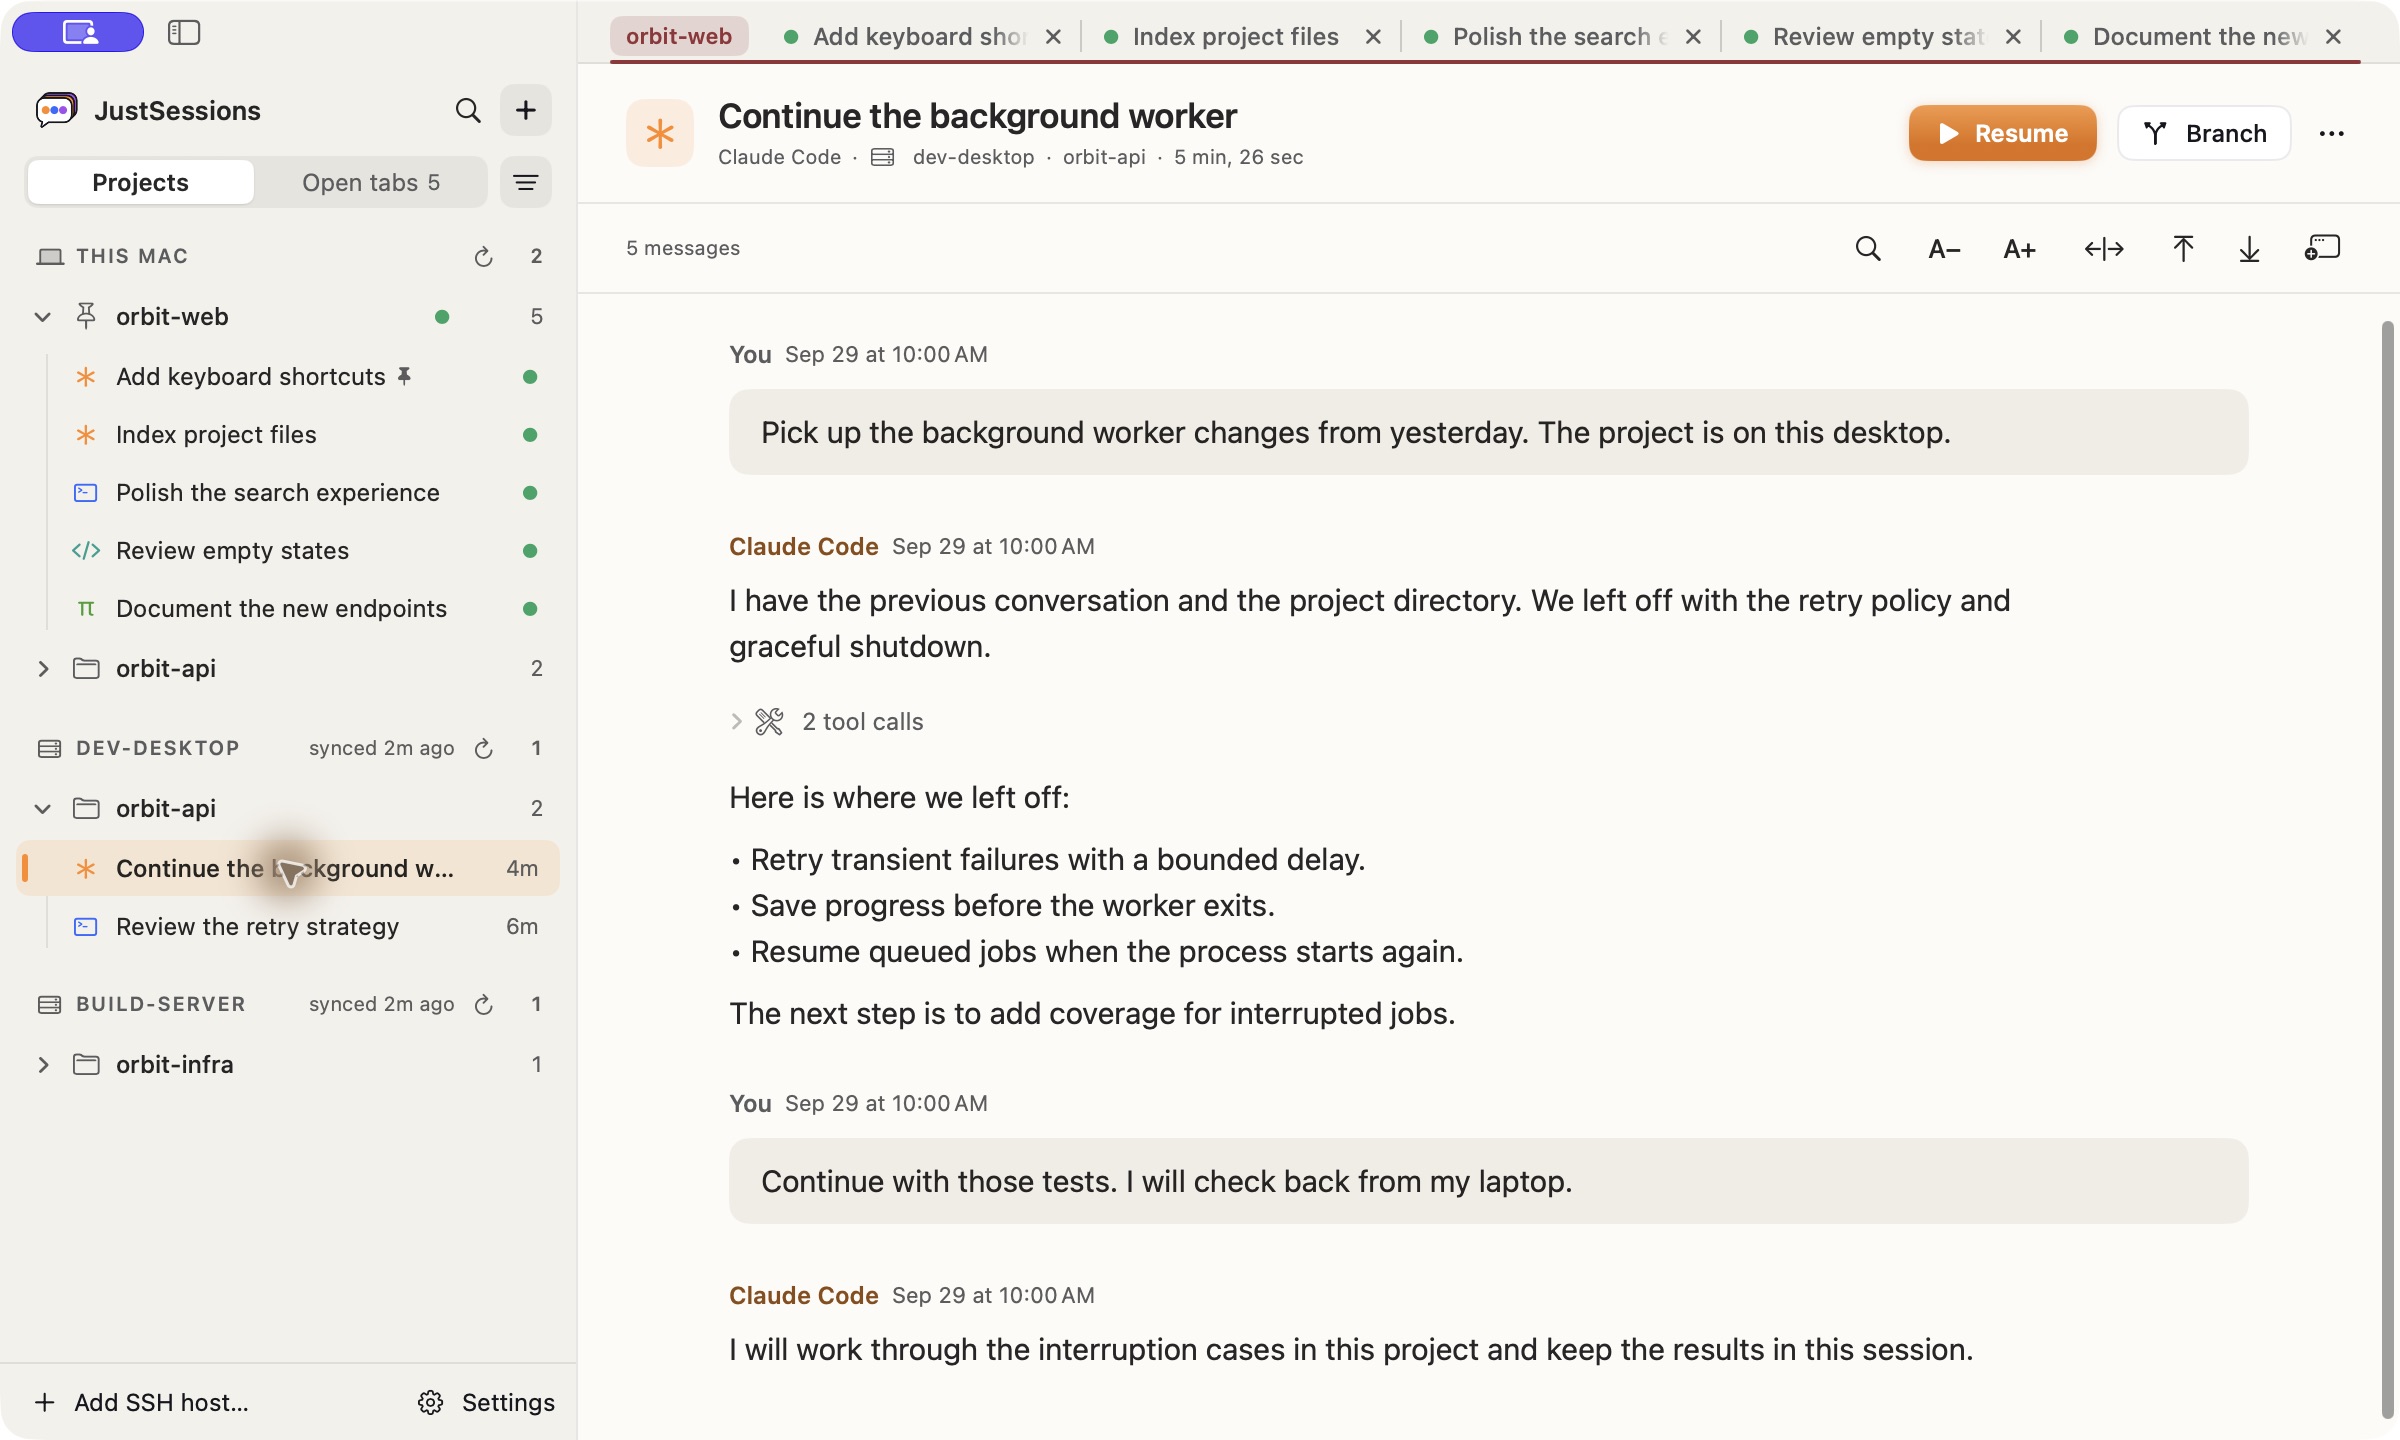The image size is (2400, 1440).
Task: Collapse orbit-api under DEV-DESKTOP
Action: coord(42,809)
